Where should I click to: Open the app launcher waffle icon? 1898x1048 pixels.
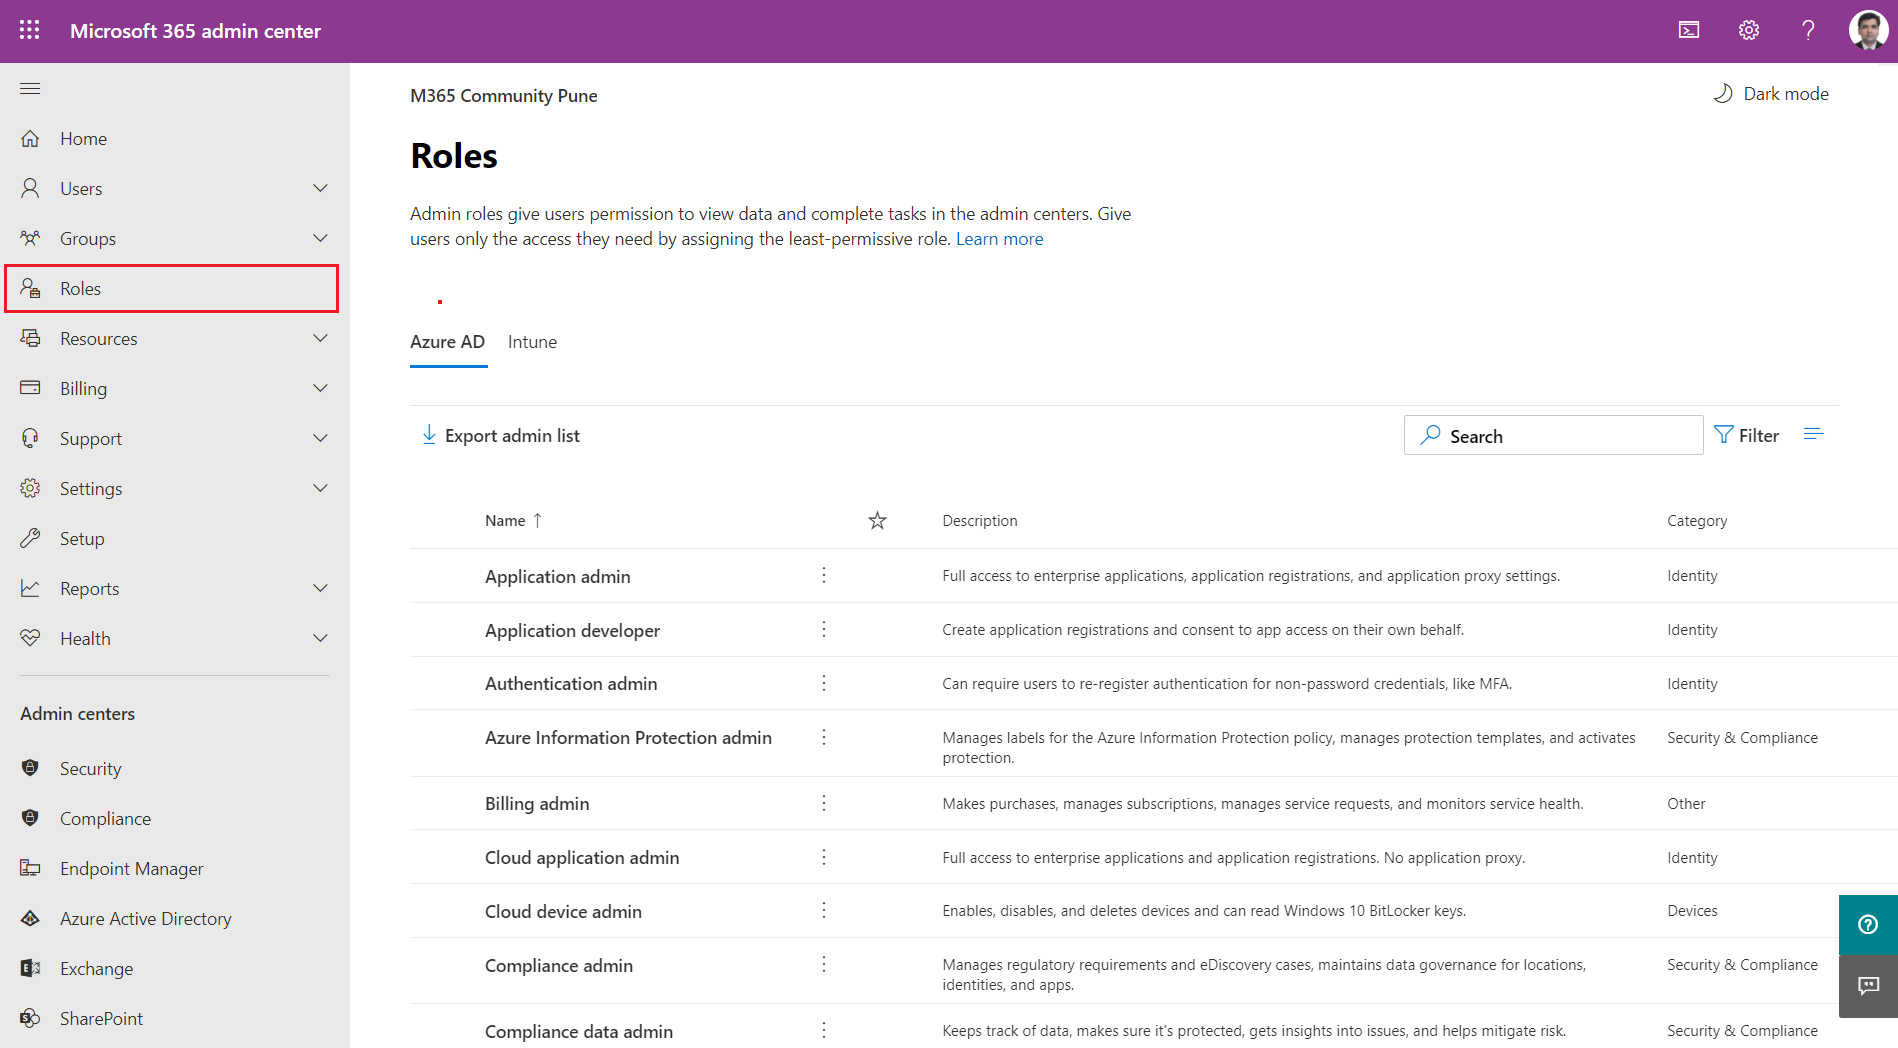click(30, 30)
